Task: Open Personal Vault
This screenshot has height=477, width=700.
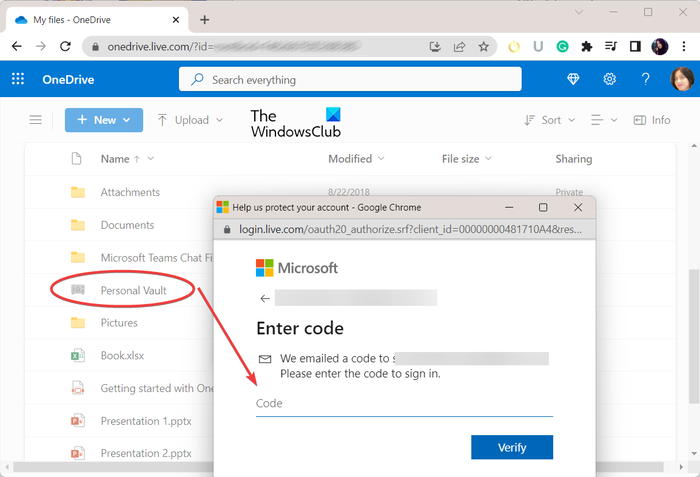Action: tap(133, 290)
